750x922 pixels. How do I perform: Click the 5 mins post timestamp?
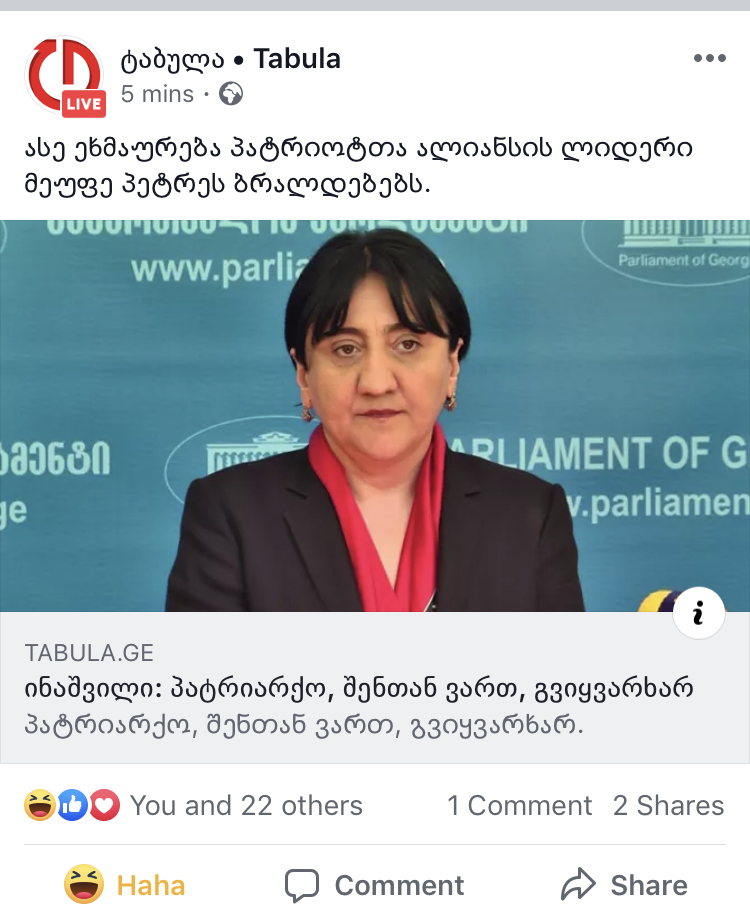pos(157,94)
